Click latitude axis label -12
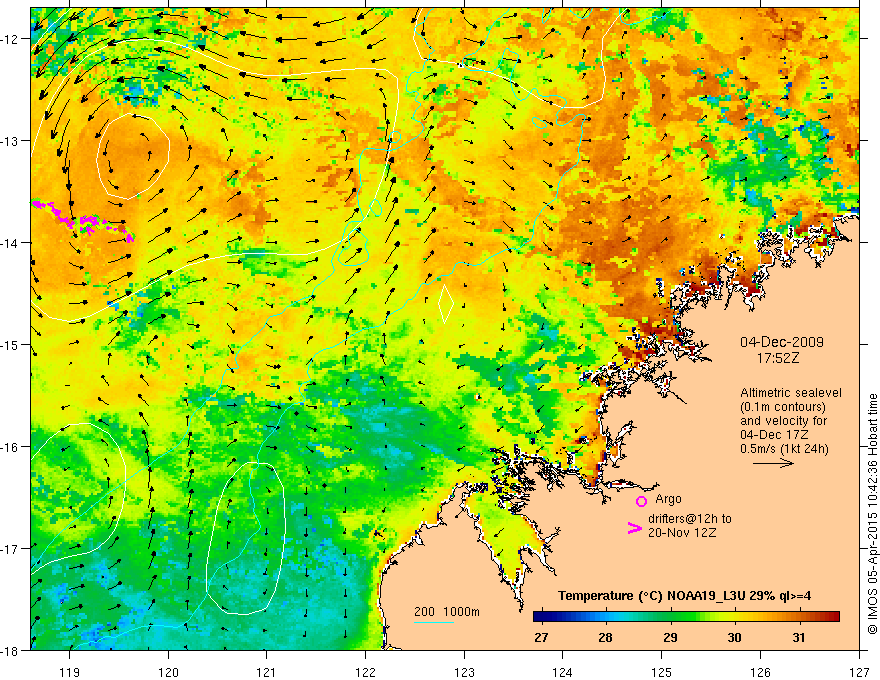The width and height of the screenshot is (880, 680). pyautogui.click(x=11, y=39)
